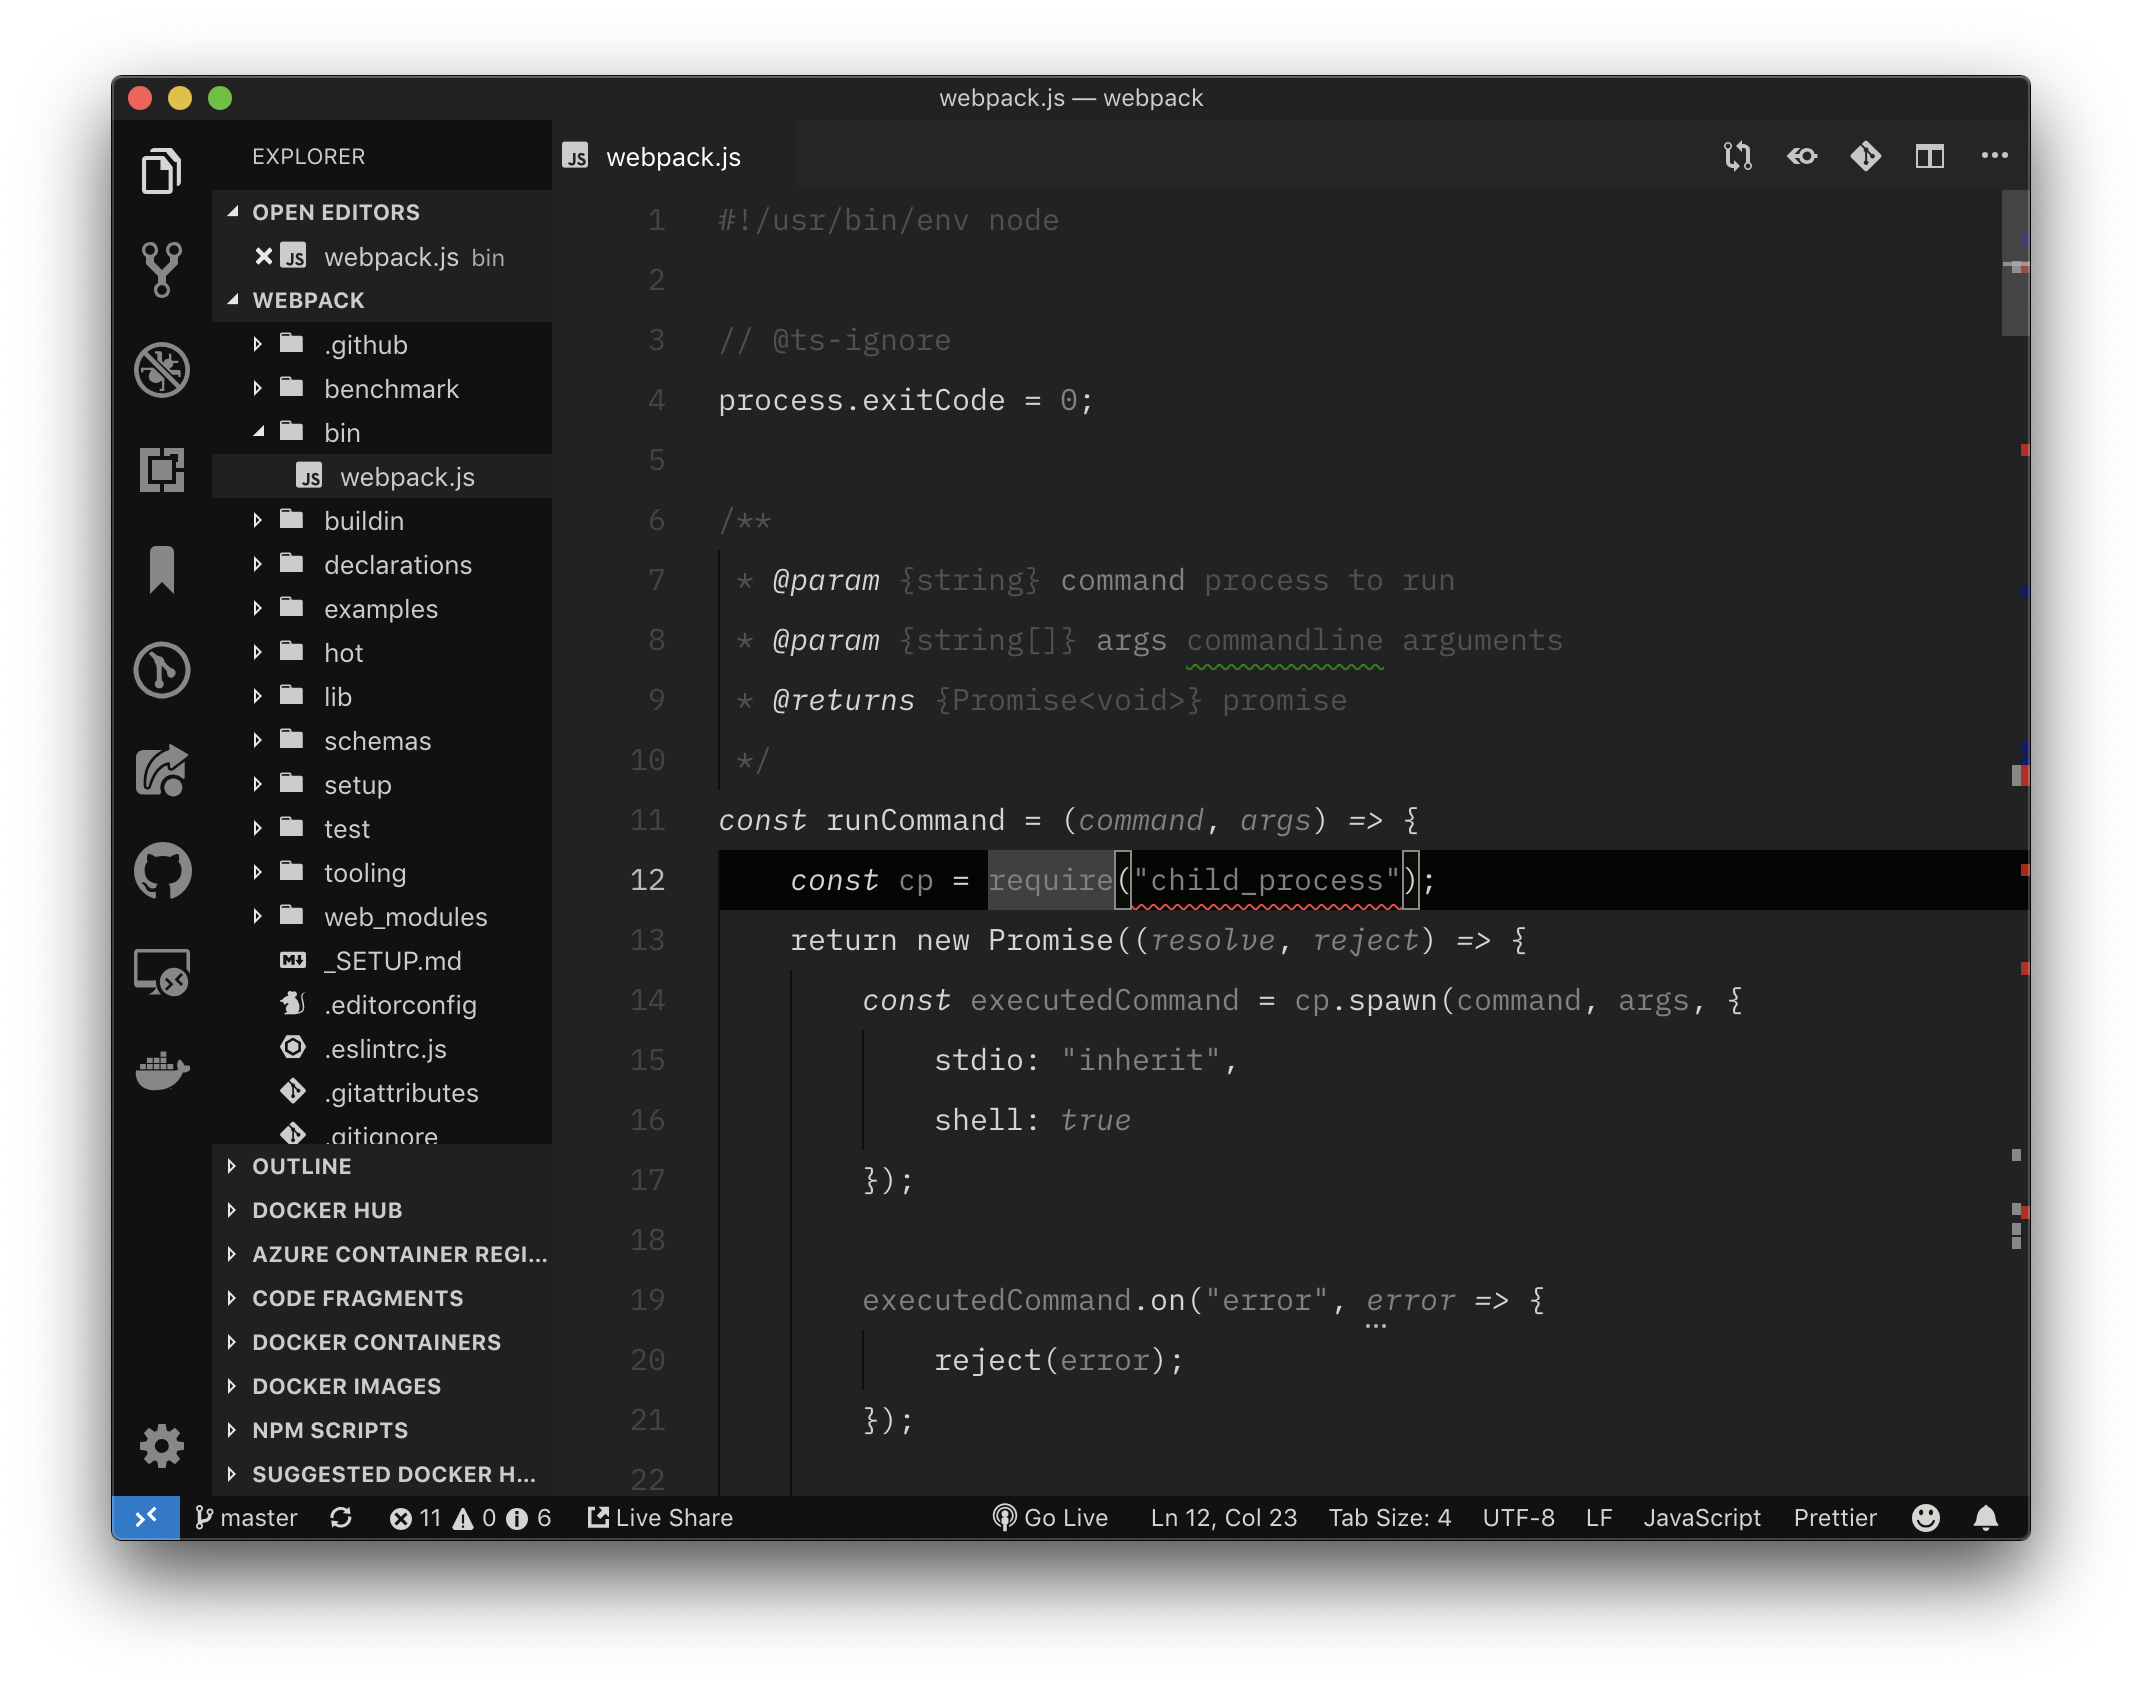Screen dimensions: 2142x1688
Task: Select the webpack.js editor tab
Action: (x=672, y=157)
